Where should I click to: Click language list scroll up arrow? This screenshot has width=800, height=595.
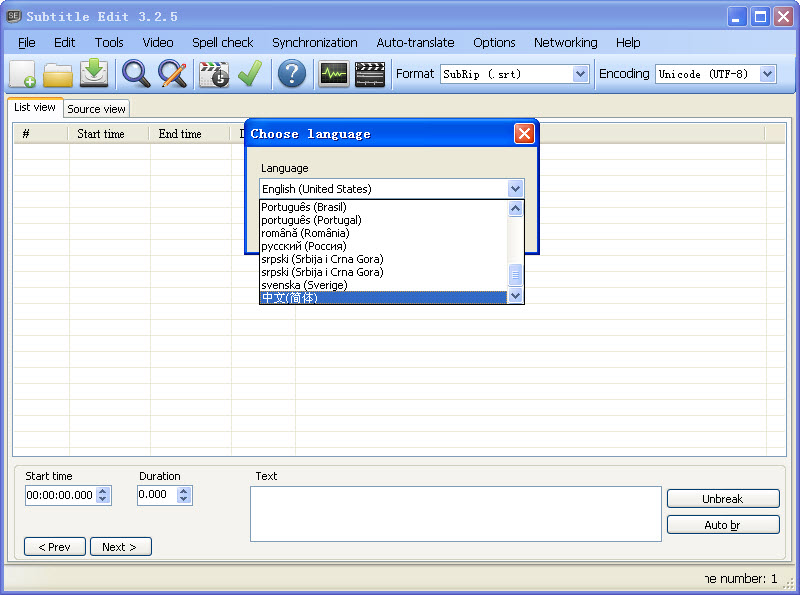point(515,208)
